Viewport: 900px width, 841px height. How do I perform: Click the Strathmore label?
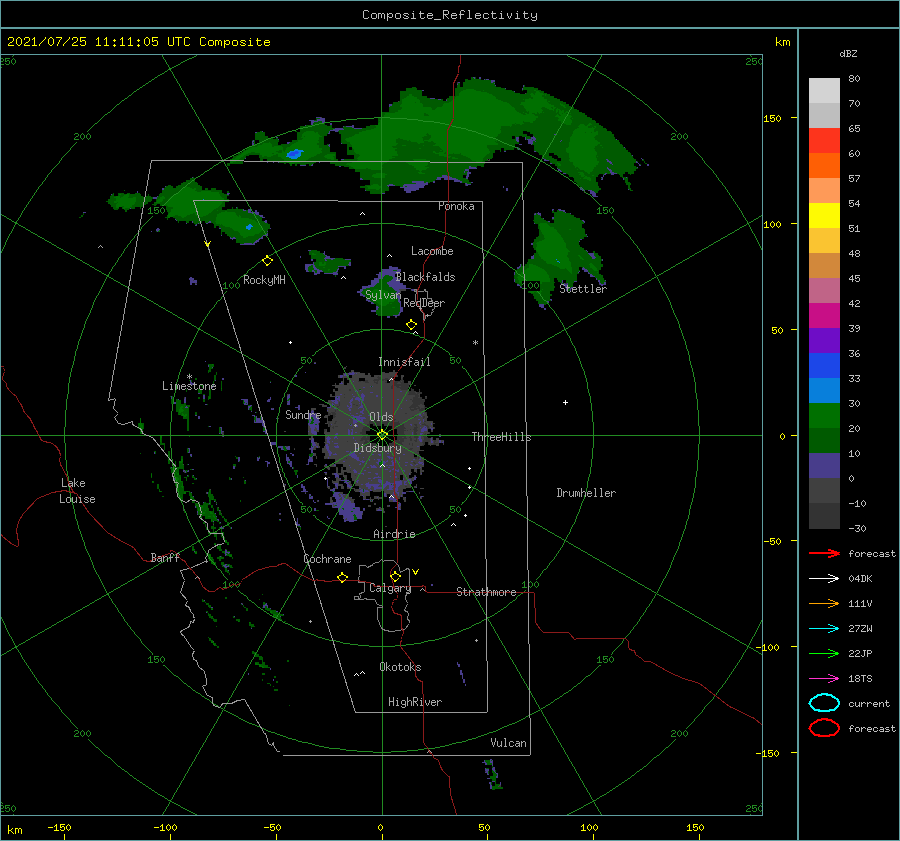pyautogui.click(x=486, y=592)
